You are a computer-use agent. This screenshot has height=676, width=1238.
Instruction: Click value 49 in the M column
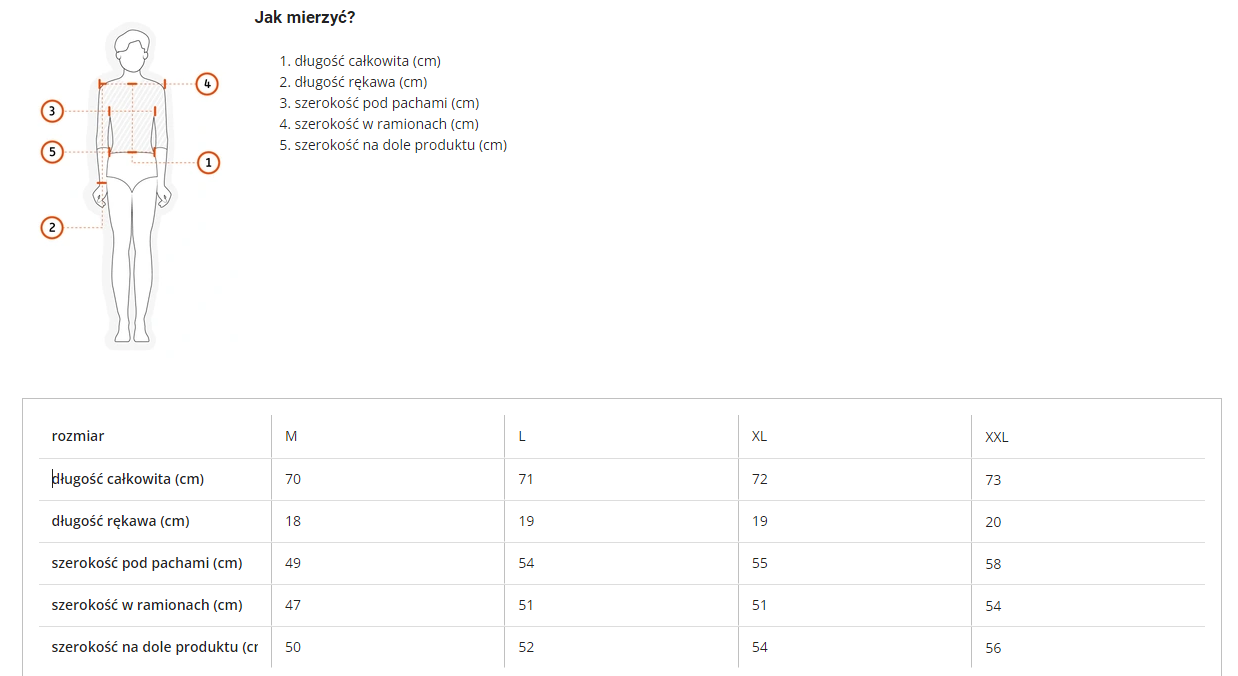click(x=293, y=563)
